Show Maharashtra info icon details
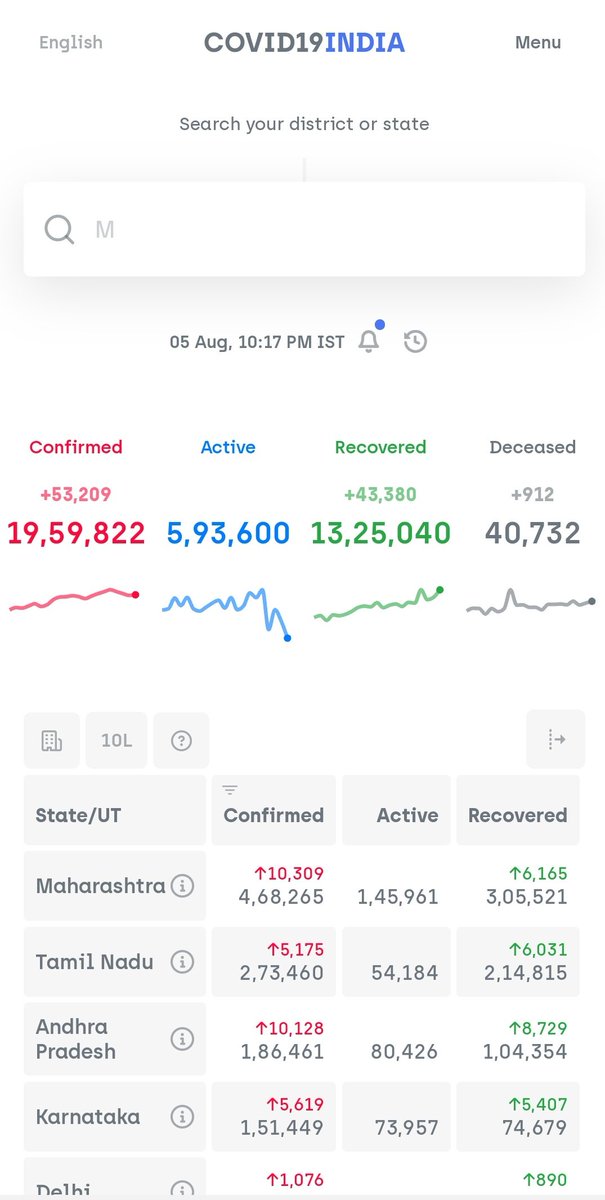The width and height of the screenshot is (605, 1200). click(182, 886)
